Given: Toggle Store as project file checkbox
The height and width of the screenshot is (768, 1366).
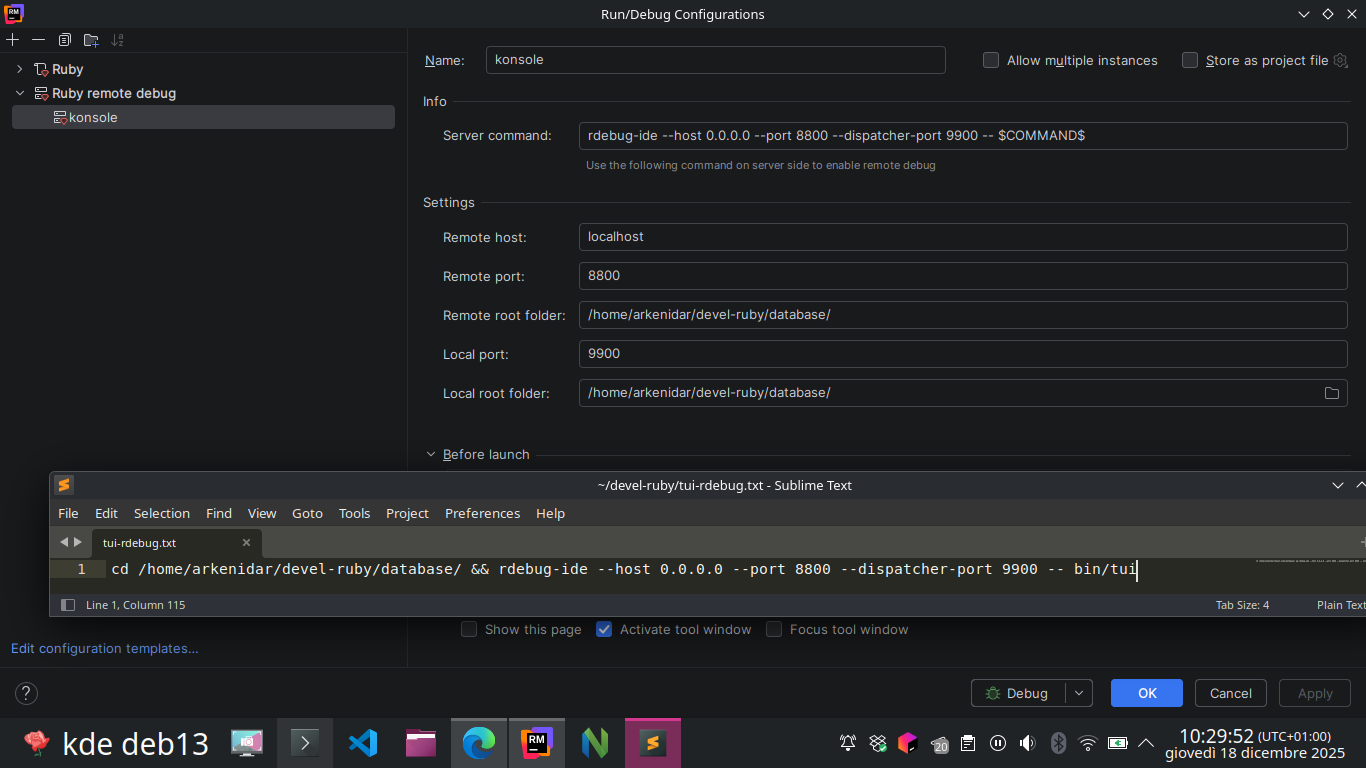Looking at the screenshot, I should pyautogui.click(x=1190, y=60).
